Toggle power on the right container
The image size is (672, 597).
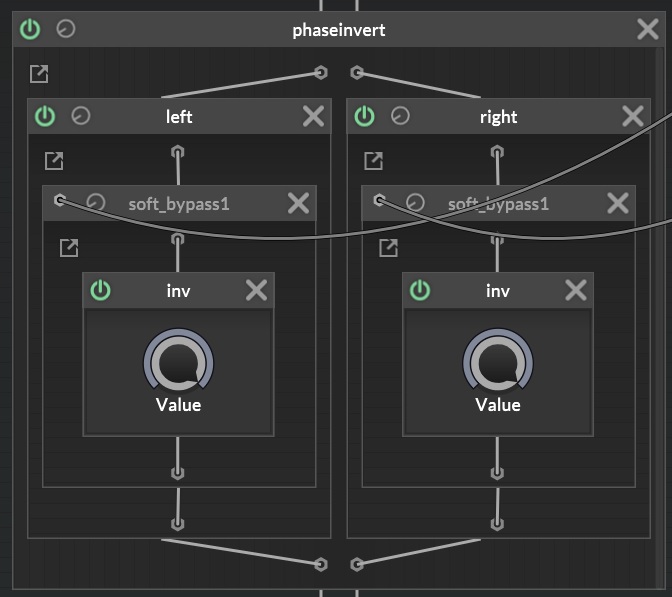tap(364, 116)
